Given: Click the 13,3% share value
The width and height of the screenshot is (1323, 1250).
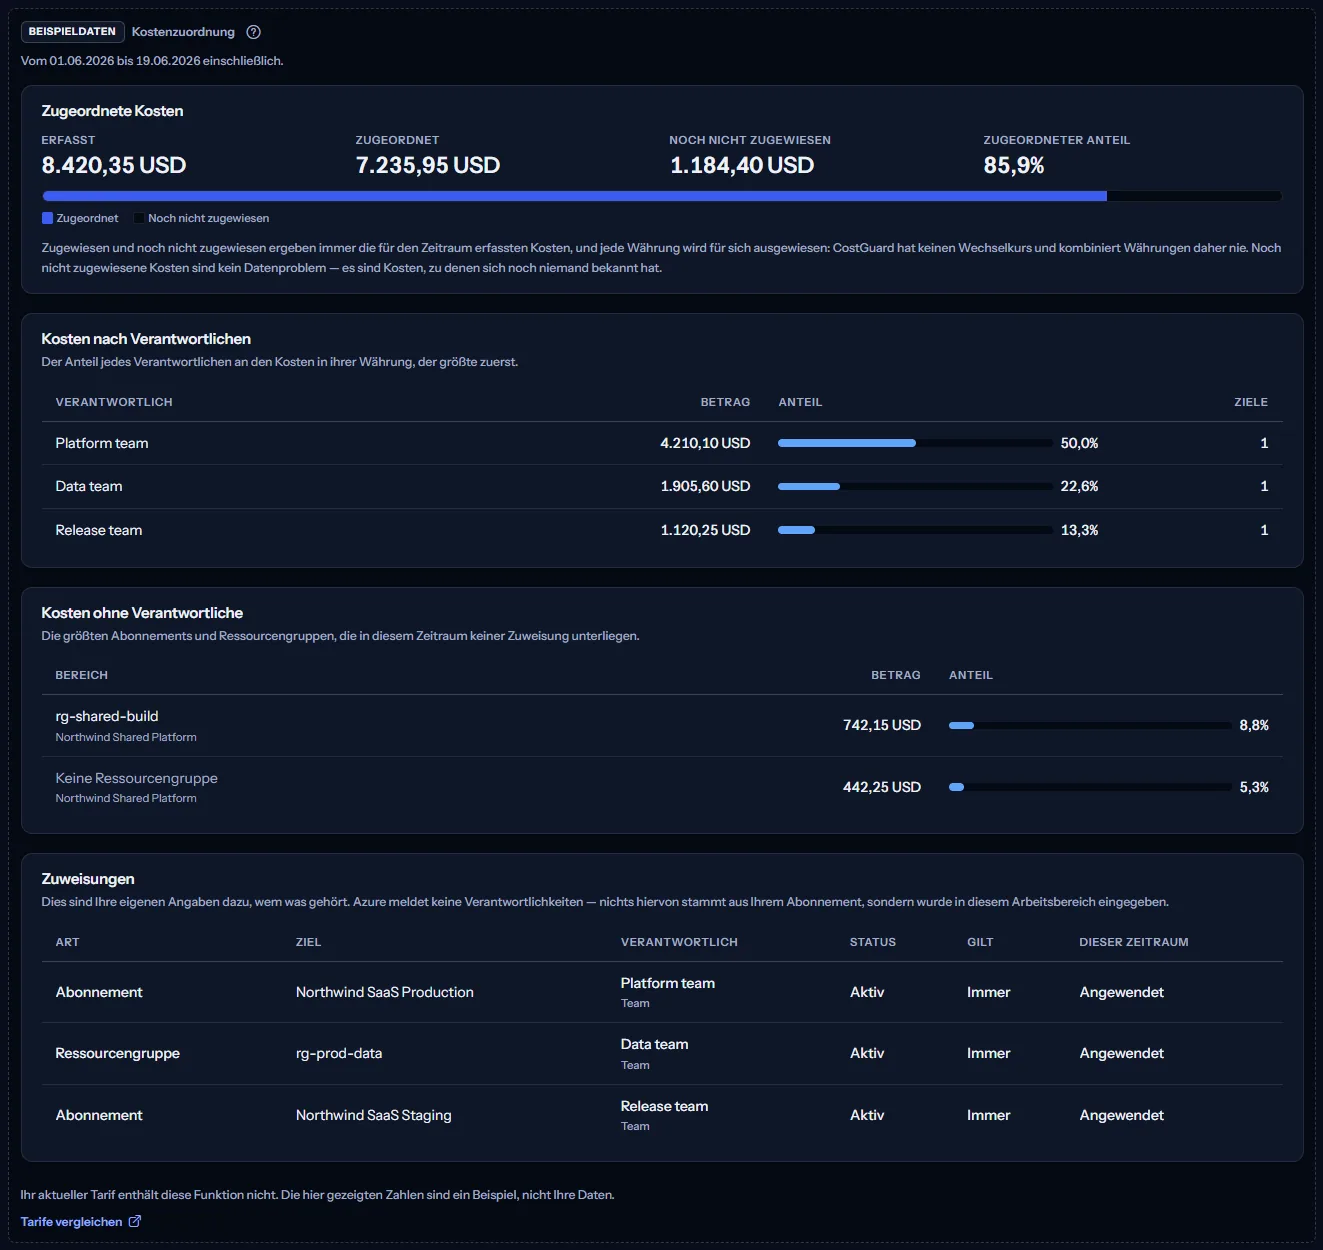Looking at the screenshot, I should (1079, 530).
